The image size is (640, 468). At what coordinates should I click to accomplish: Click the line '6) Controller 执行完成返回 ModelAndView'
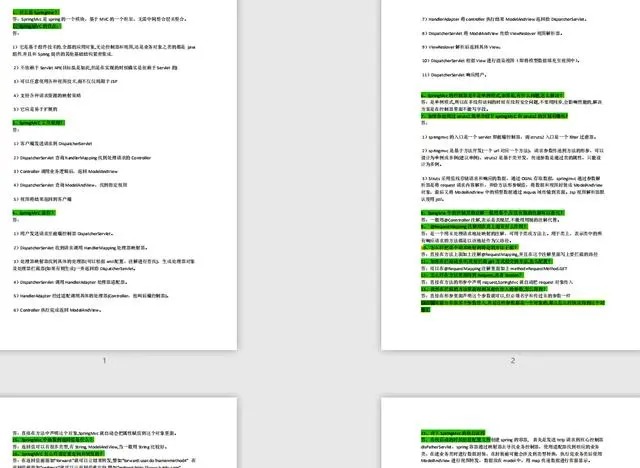(x=57, y=310)
